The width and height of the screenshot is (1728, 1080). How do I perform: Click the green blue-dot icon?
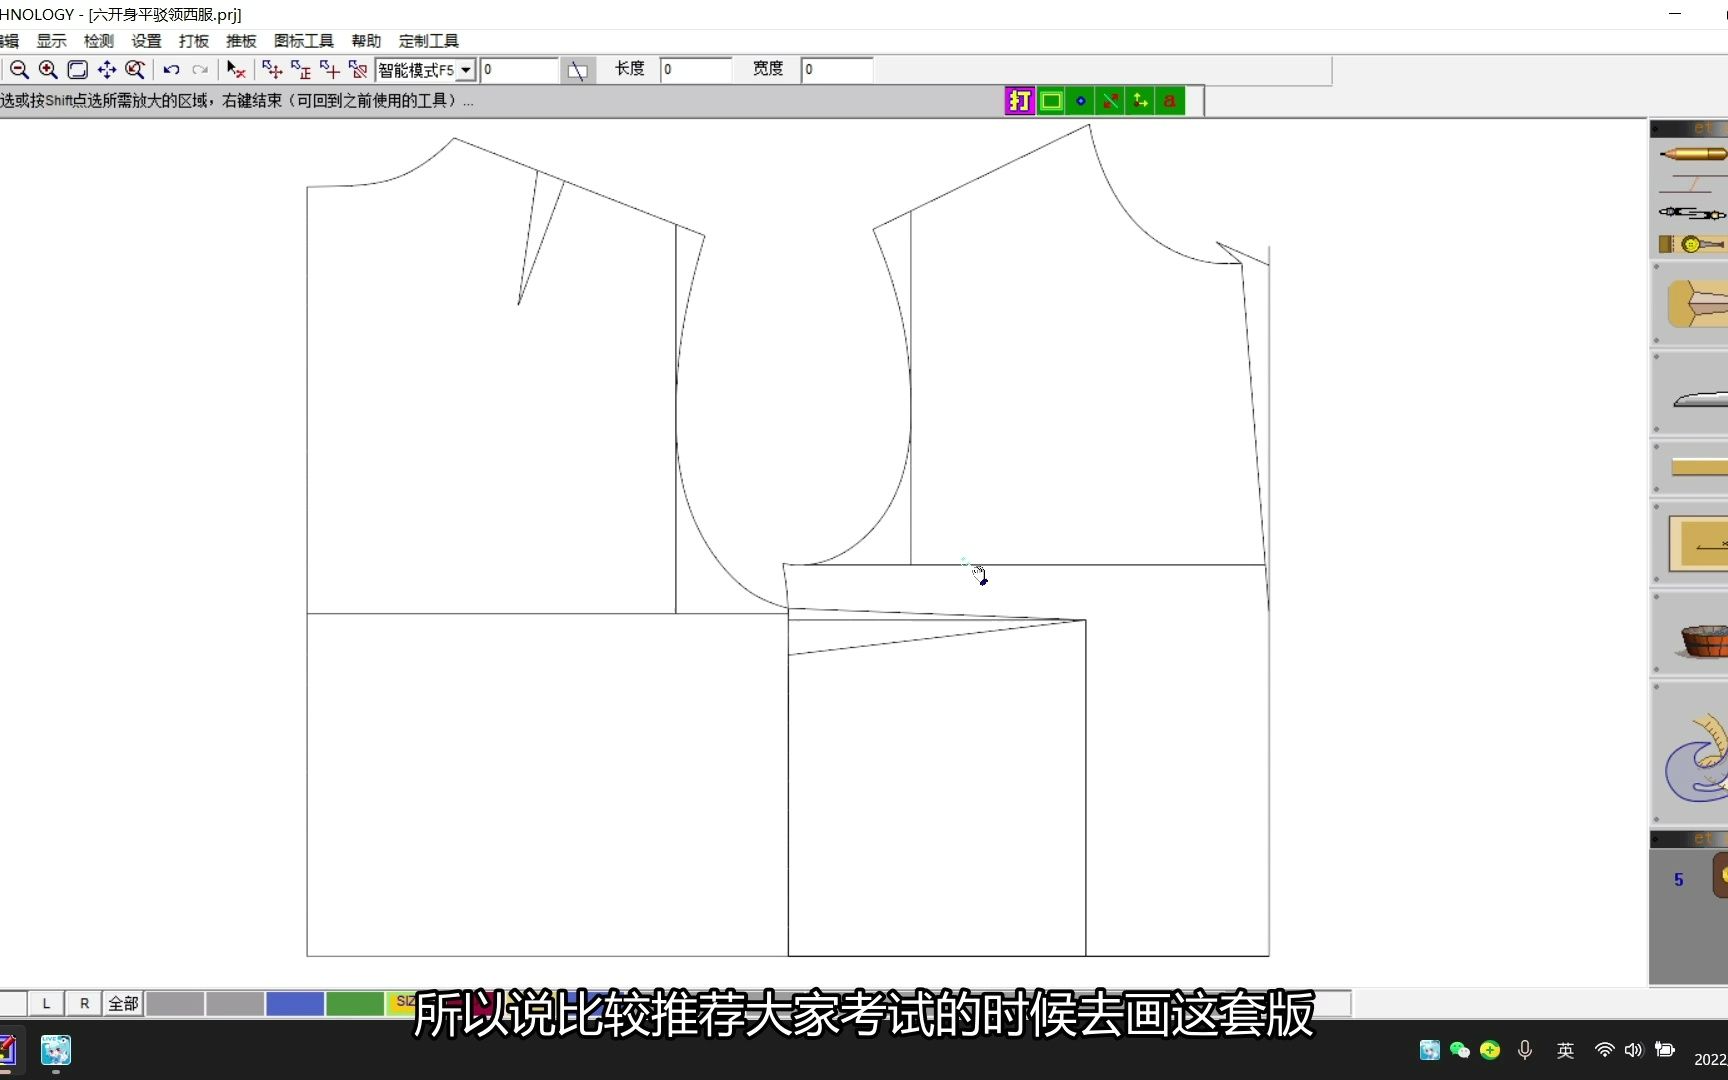point(1081,101)
